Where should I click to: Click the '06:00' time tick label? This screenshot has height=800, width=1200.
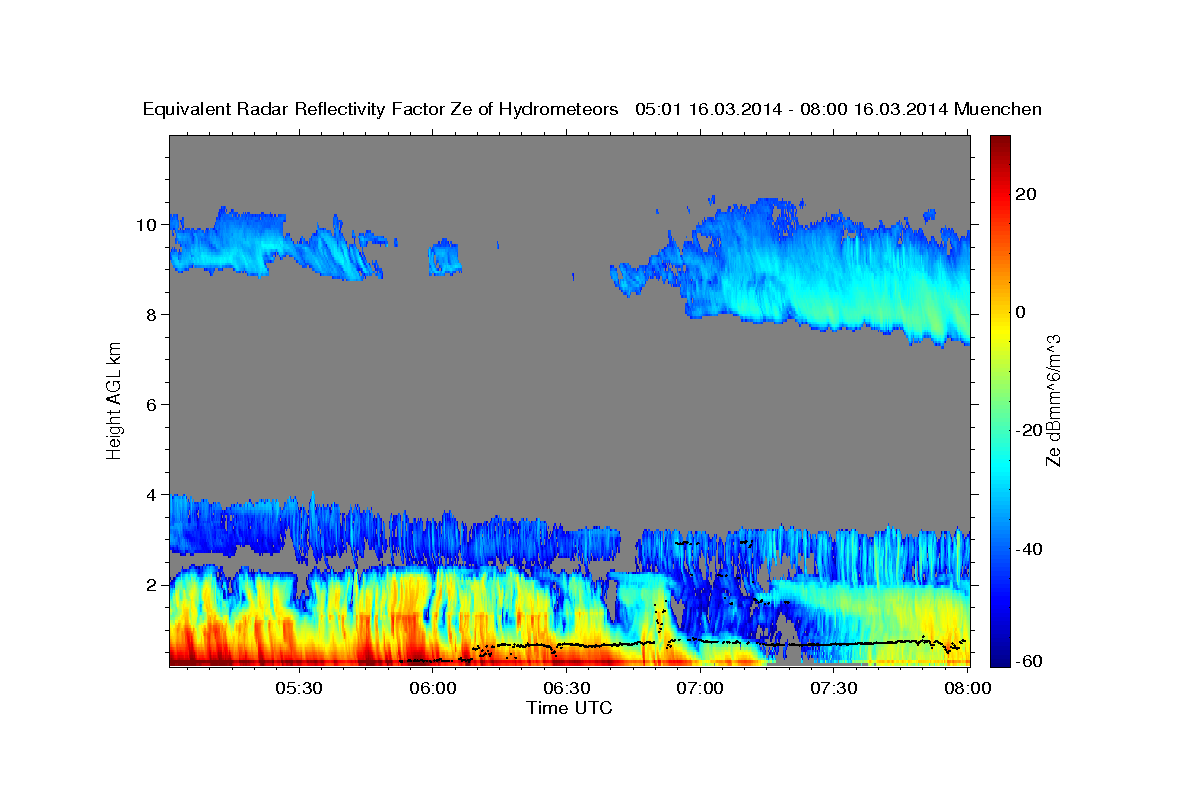[433, 689]
